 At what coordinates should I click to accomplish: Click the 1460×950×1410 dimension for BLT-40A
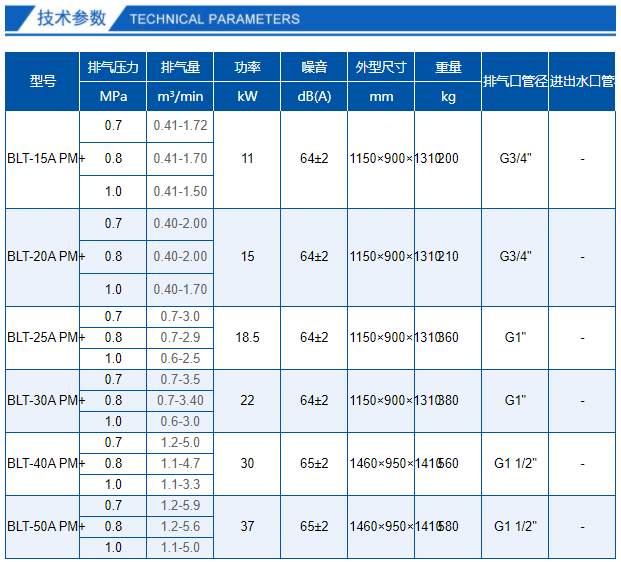click(x=395, y=463)
